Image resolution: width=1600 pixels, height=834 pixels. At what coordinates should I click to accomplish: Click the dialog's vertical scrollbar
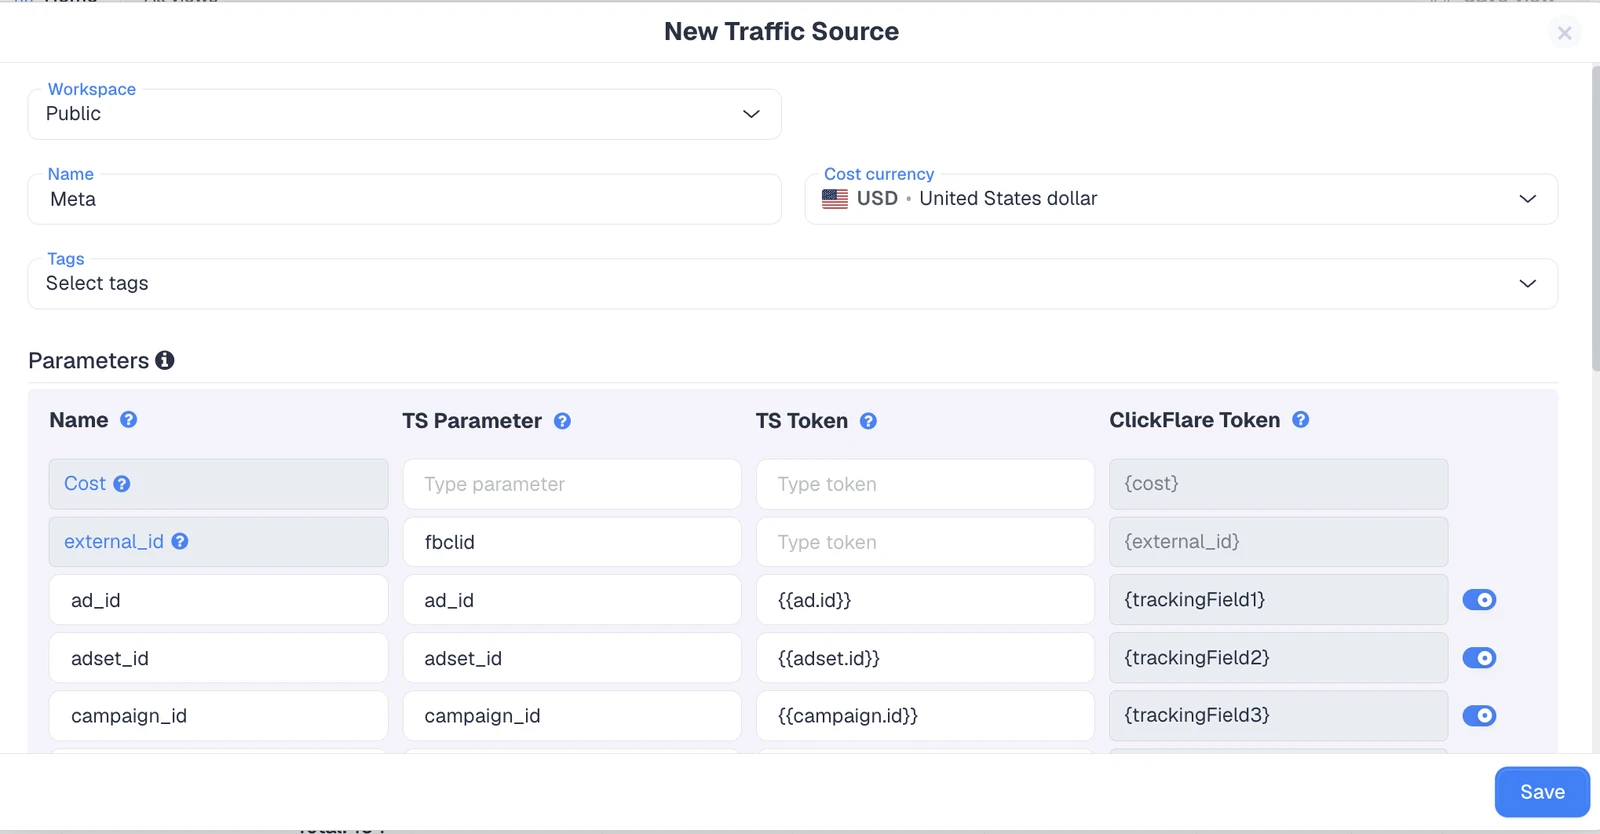point(1595,218)
